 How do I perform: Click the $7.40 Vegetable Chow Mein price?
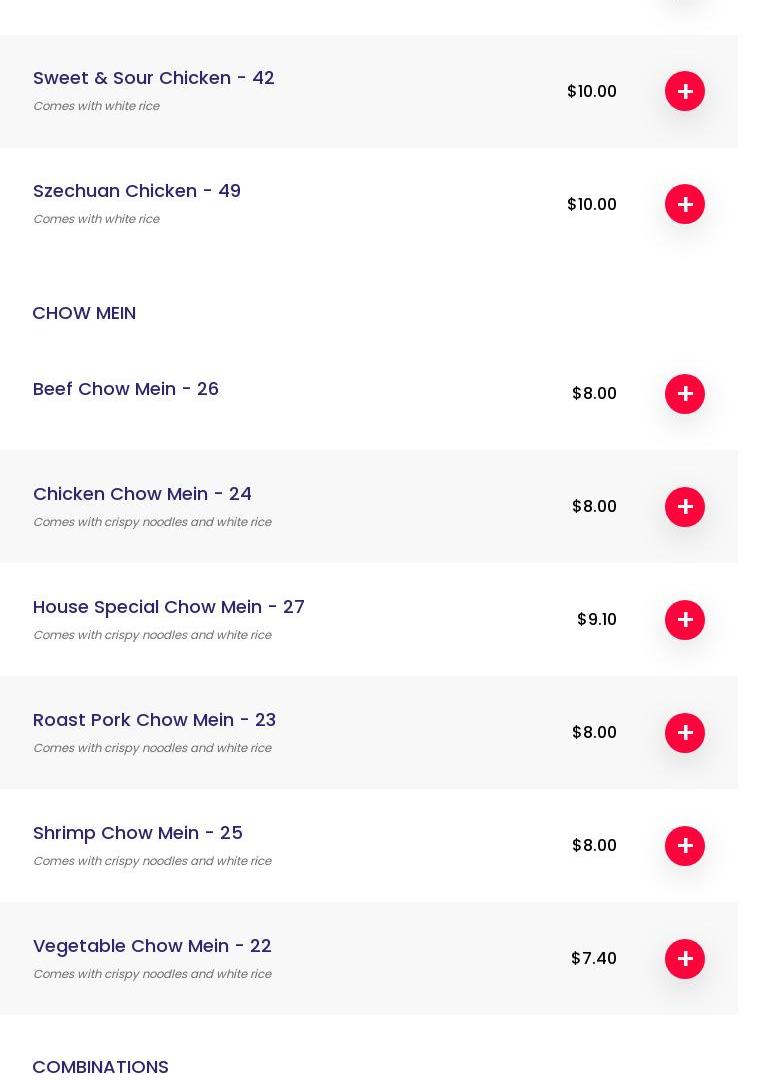point(593,959)
